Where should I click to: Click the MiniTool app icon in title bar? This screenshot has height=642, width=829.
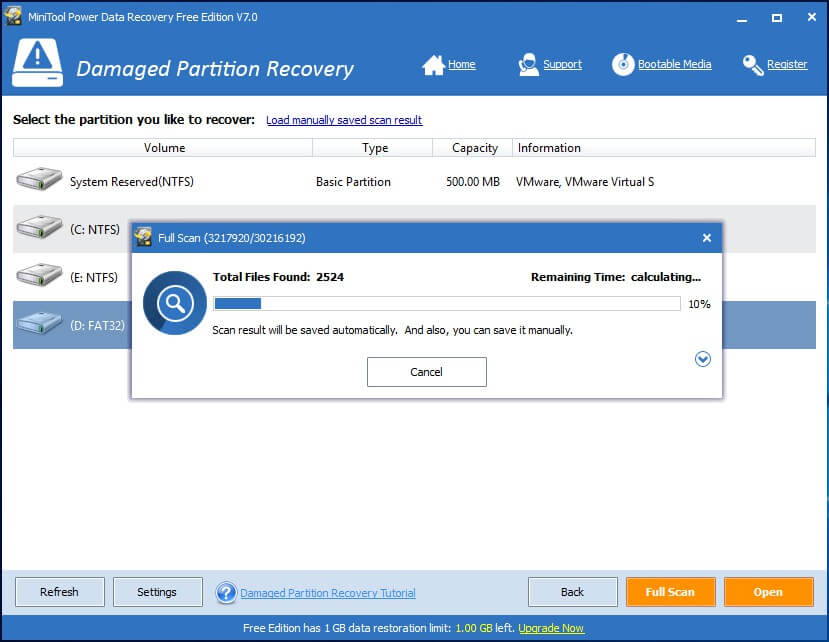[x=13, y=16]
